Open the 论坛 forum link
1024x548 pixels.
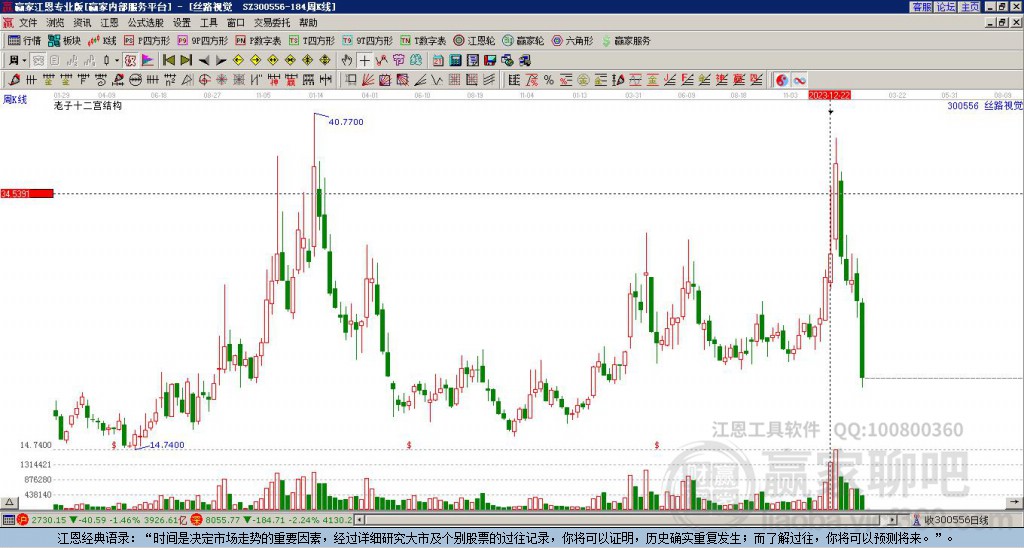point(946,7)
